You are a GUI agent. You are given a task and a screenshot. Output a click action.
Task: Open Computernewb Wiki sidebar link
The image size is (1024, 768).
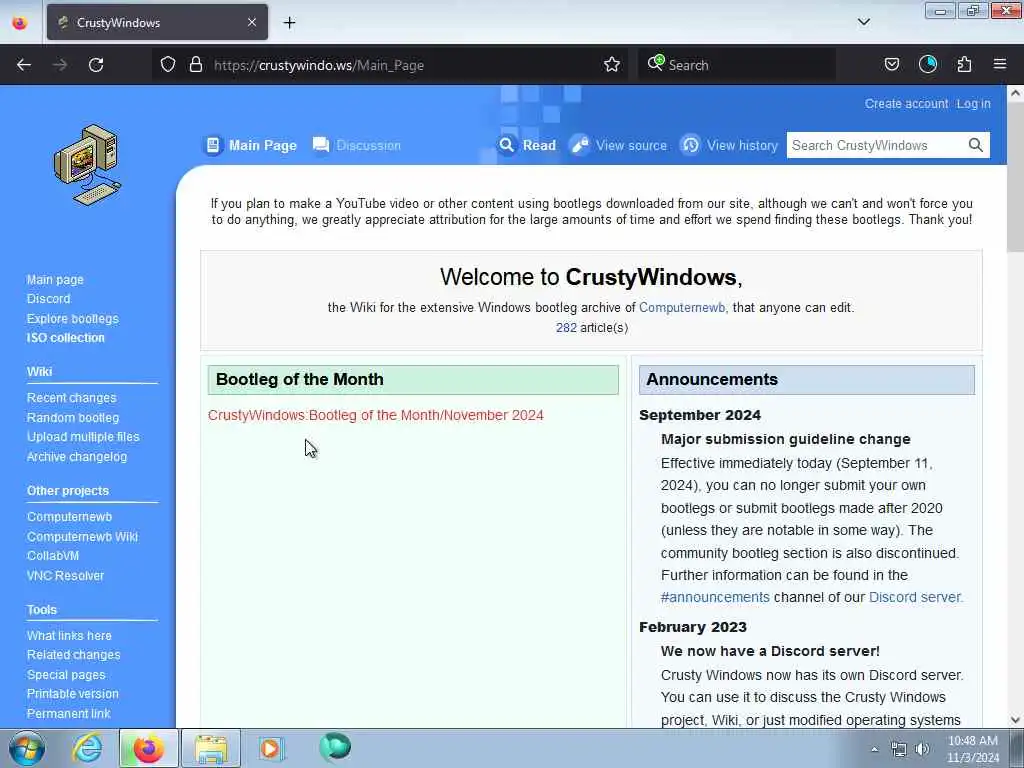(82, 536)
